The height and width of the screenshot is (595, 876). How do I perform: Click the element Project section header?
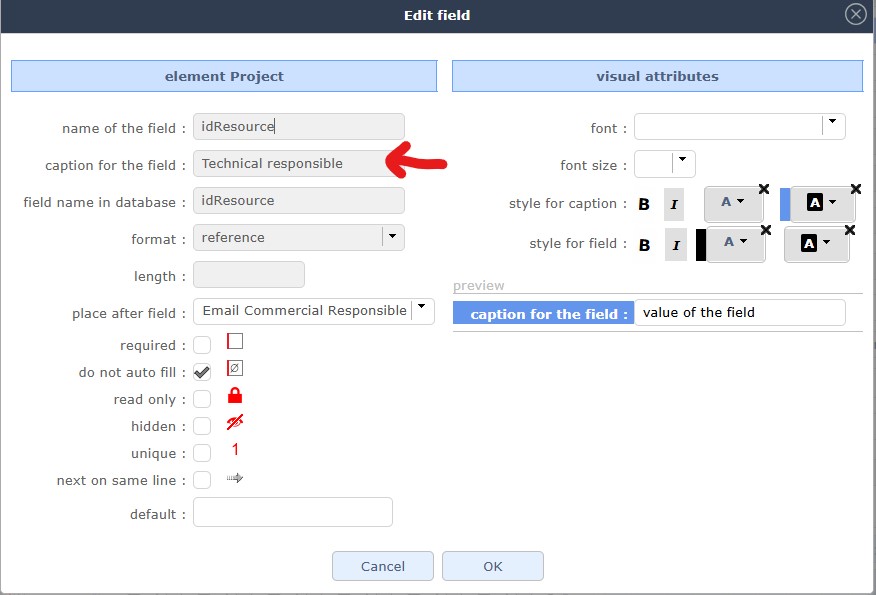(x=224, y=76)
